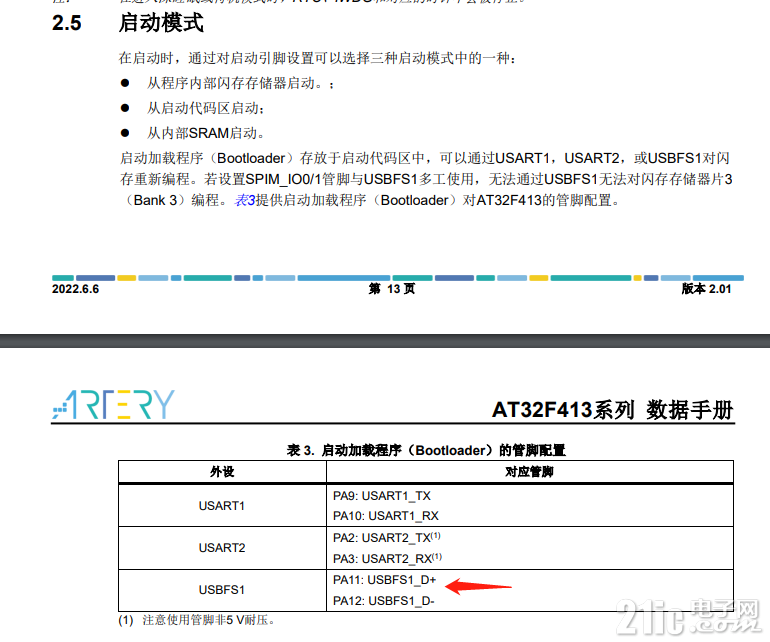Click the page number 第 13 页
The image size is (770, 642).
coord(392,289)
